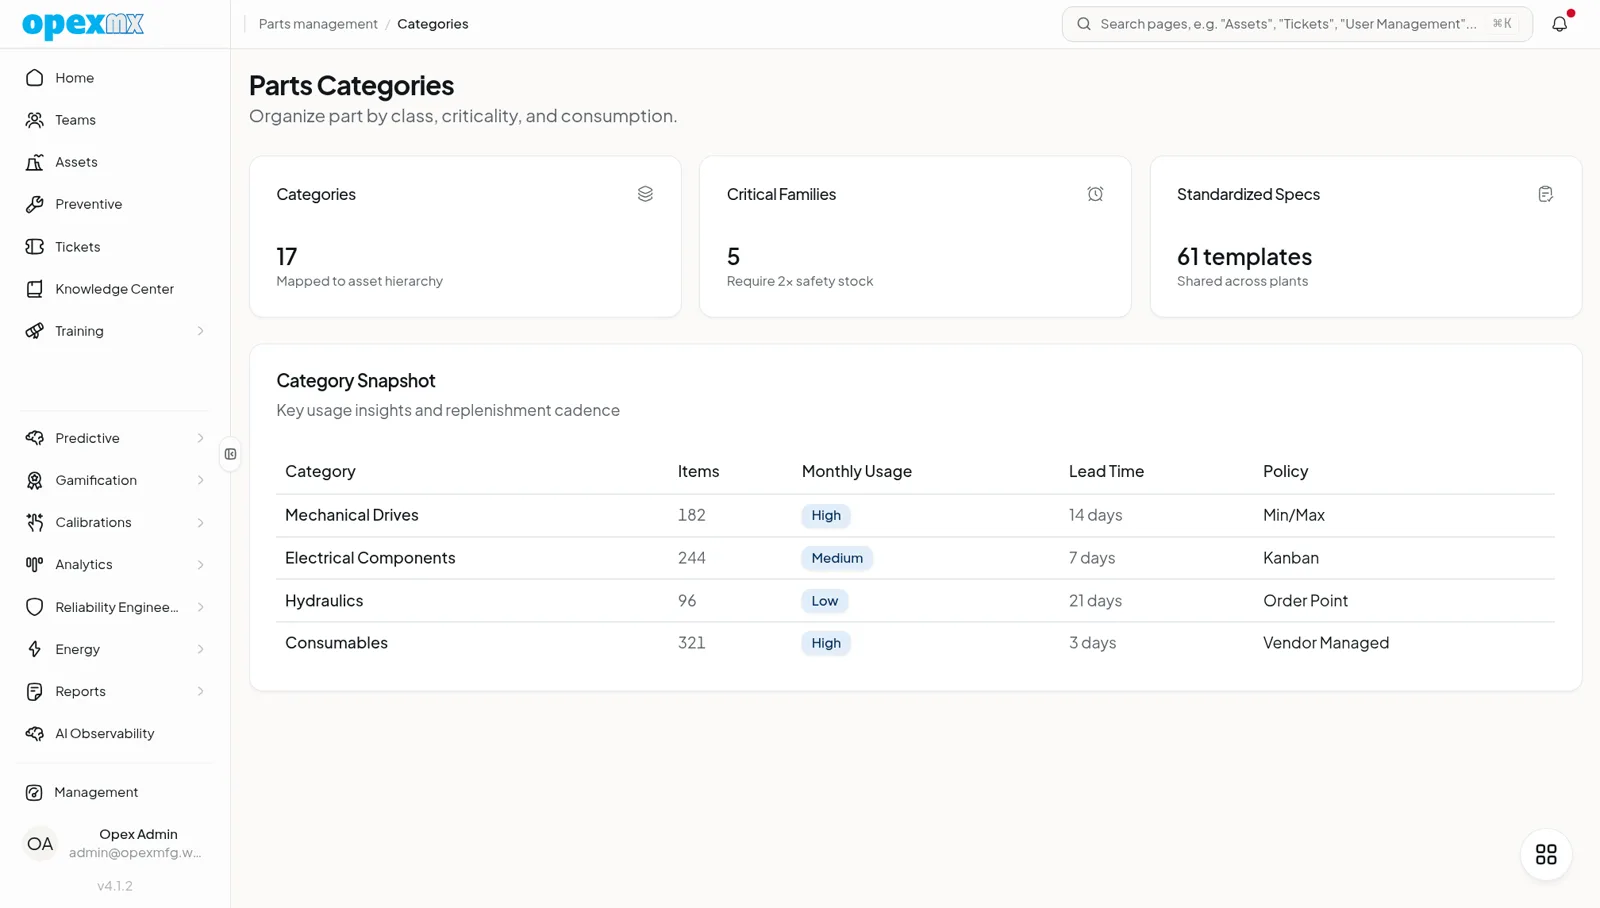Image resolution: width=1600 pixels, height=908 pixels.
Task: Expand the Energy submenu chevron
Action: [201, 650]
